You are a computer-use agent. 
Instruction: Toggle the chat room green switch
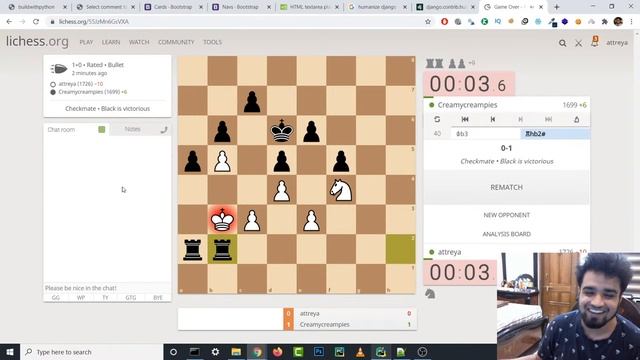click(x=102, y=129)
